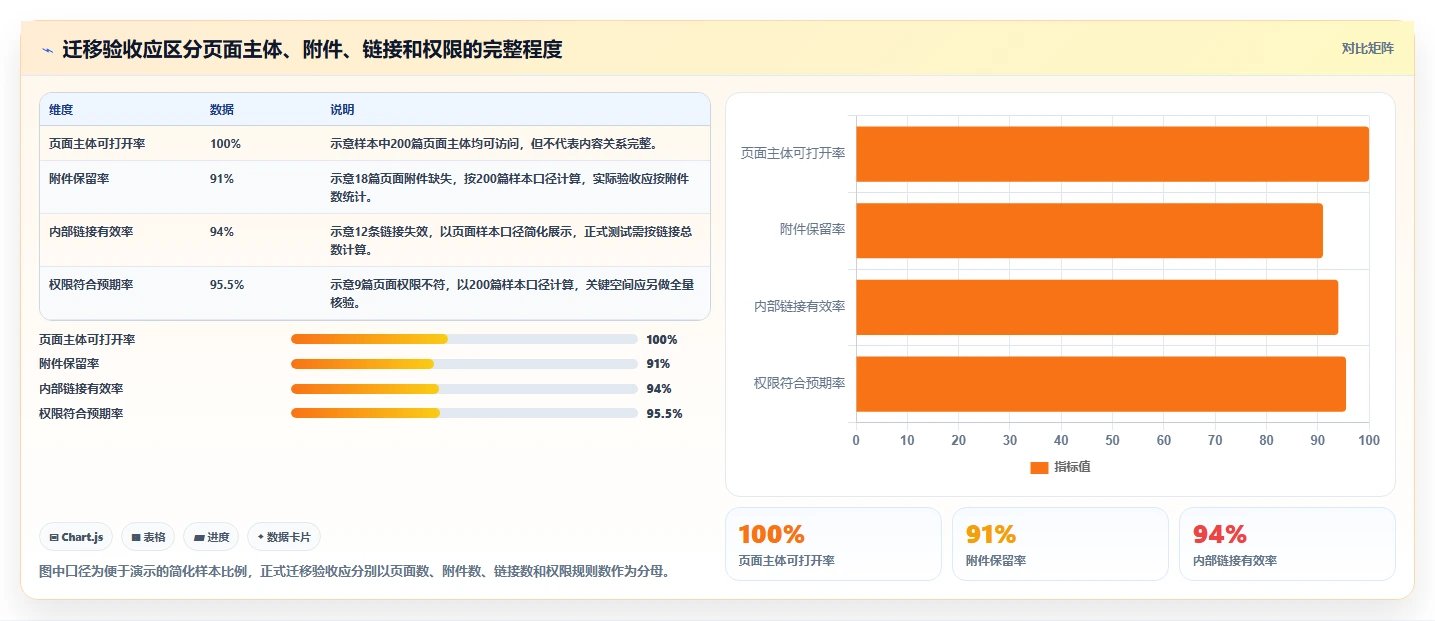Click table cell 附件保留率
This screenshot has width=1435, height=621.
pyautogui.click(x=79, y=179)
